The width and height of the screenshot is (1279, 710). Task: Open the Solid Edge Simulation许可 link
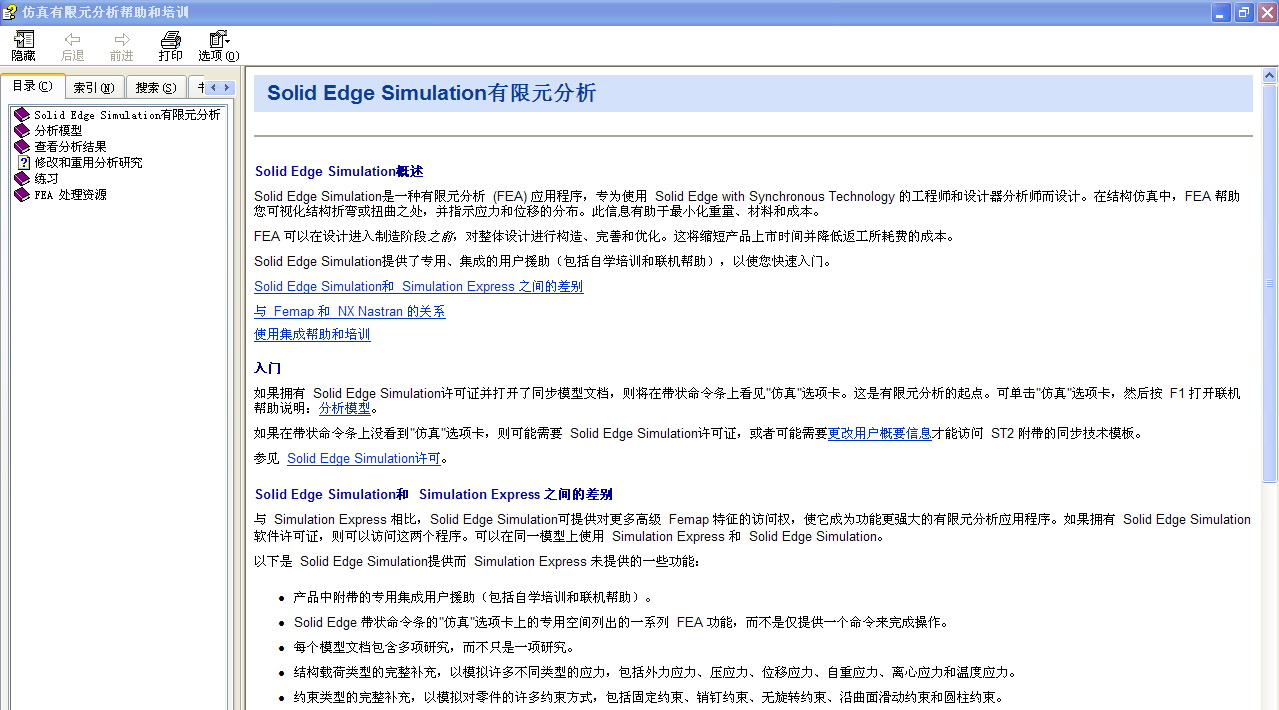click(364, 459)
